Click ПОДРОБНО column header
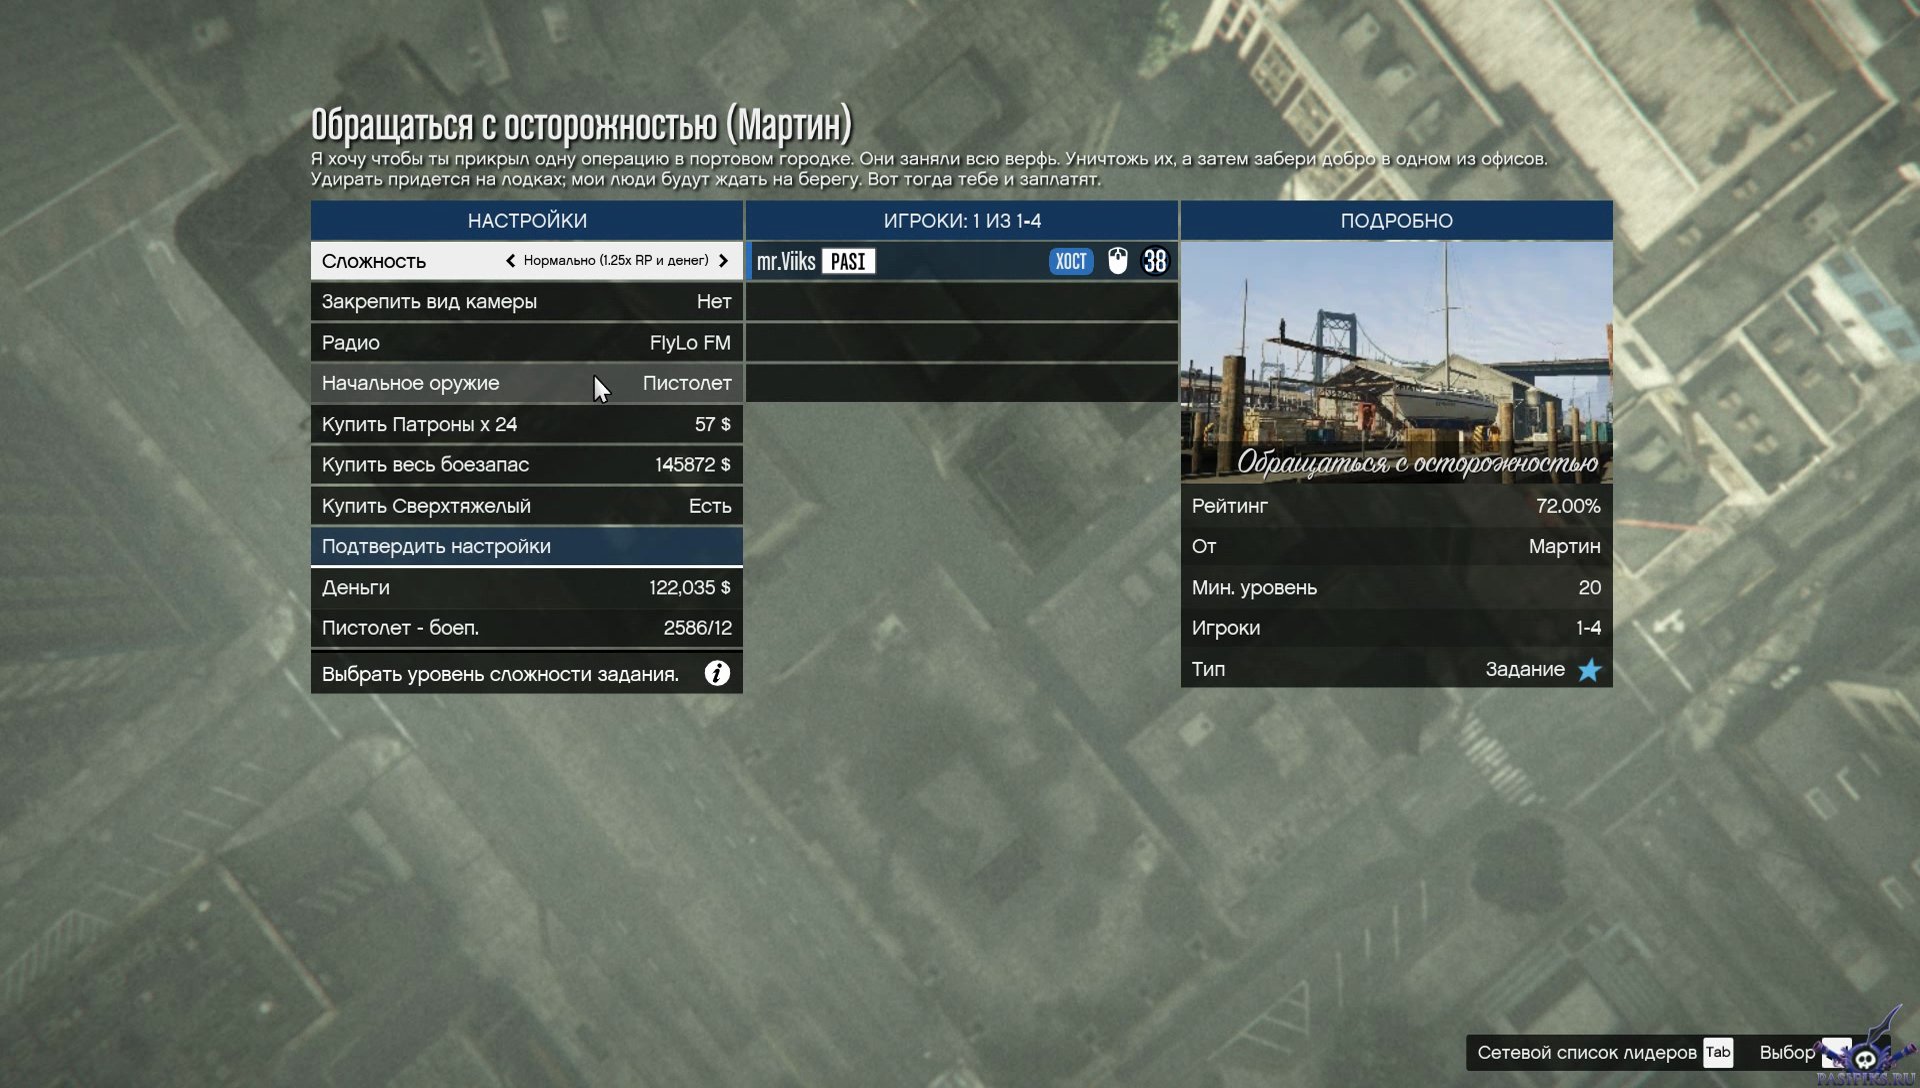The width and height of the screenshot is (1920, 1088). click(1397, 220)
